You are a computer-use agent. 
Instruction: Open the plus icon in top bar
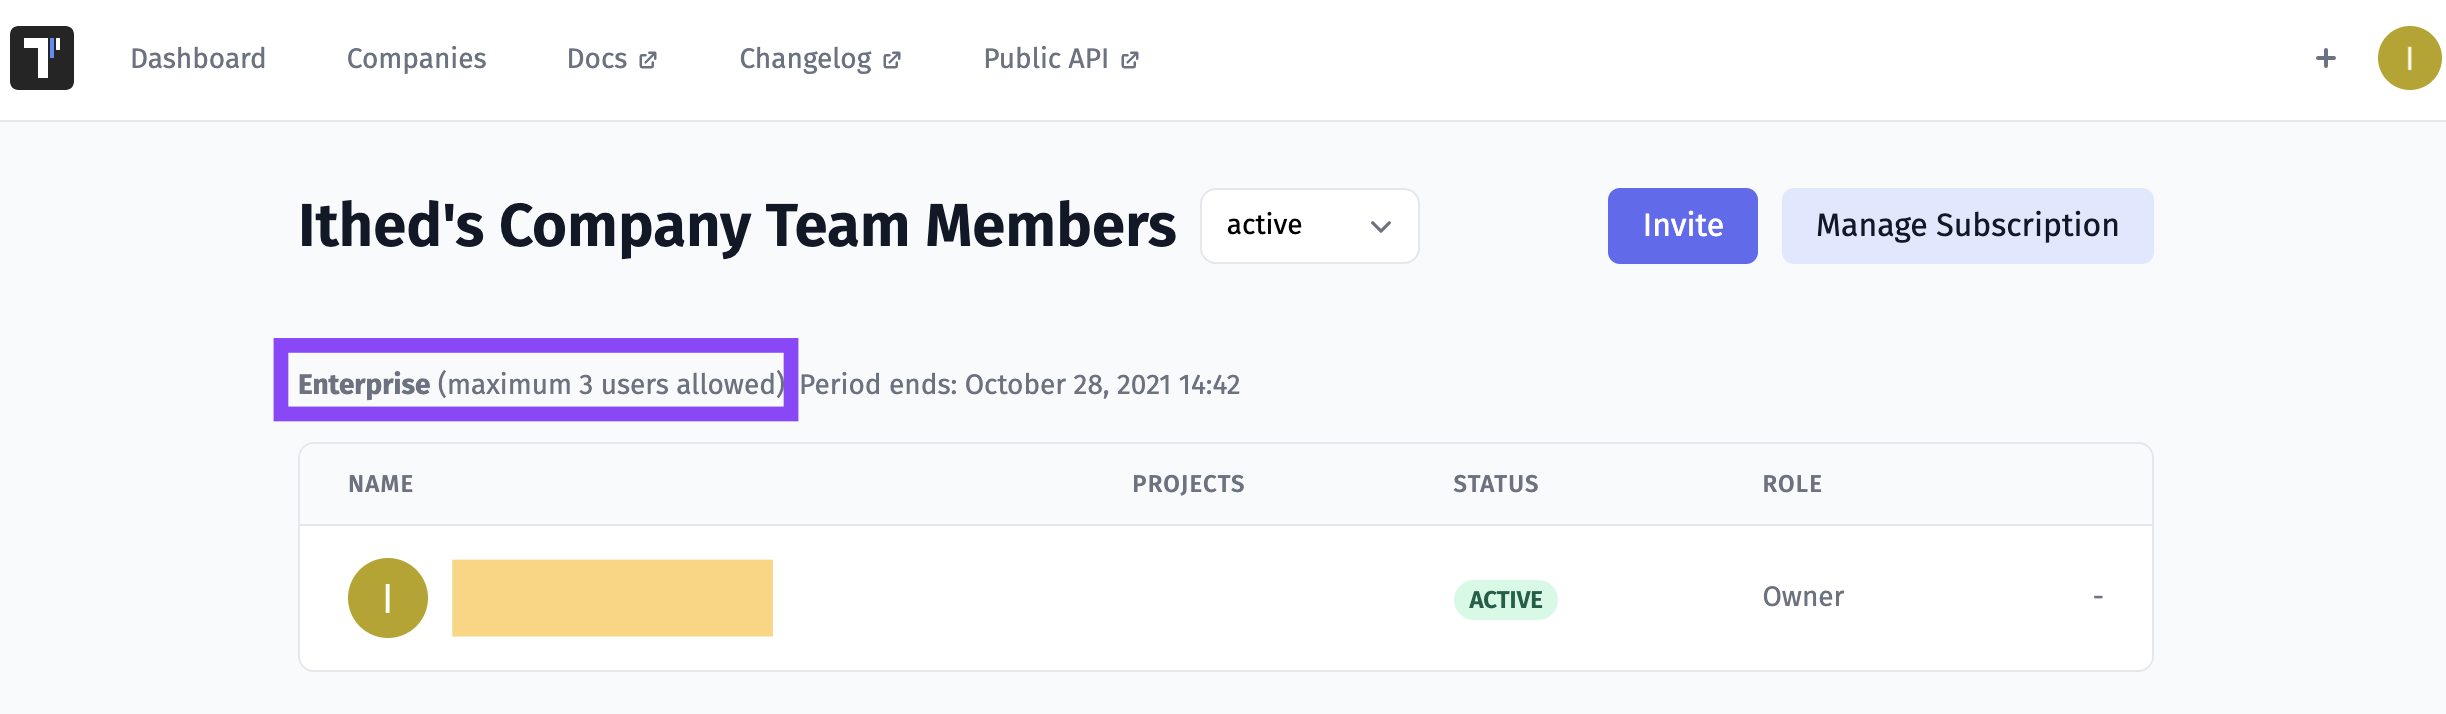(x=2326, y=58)
